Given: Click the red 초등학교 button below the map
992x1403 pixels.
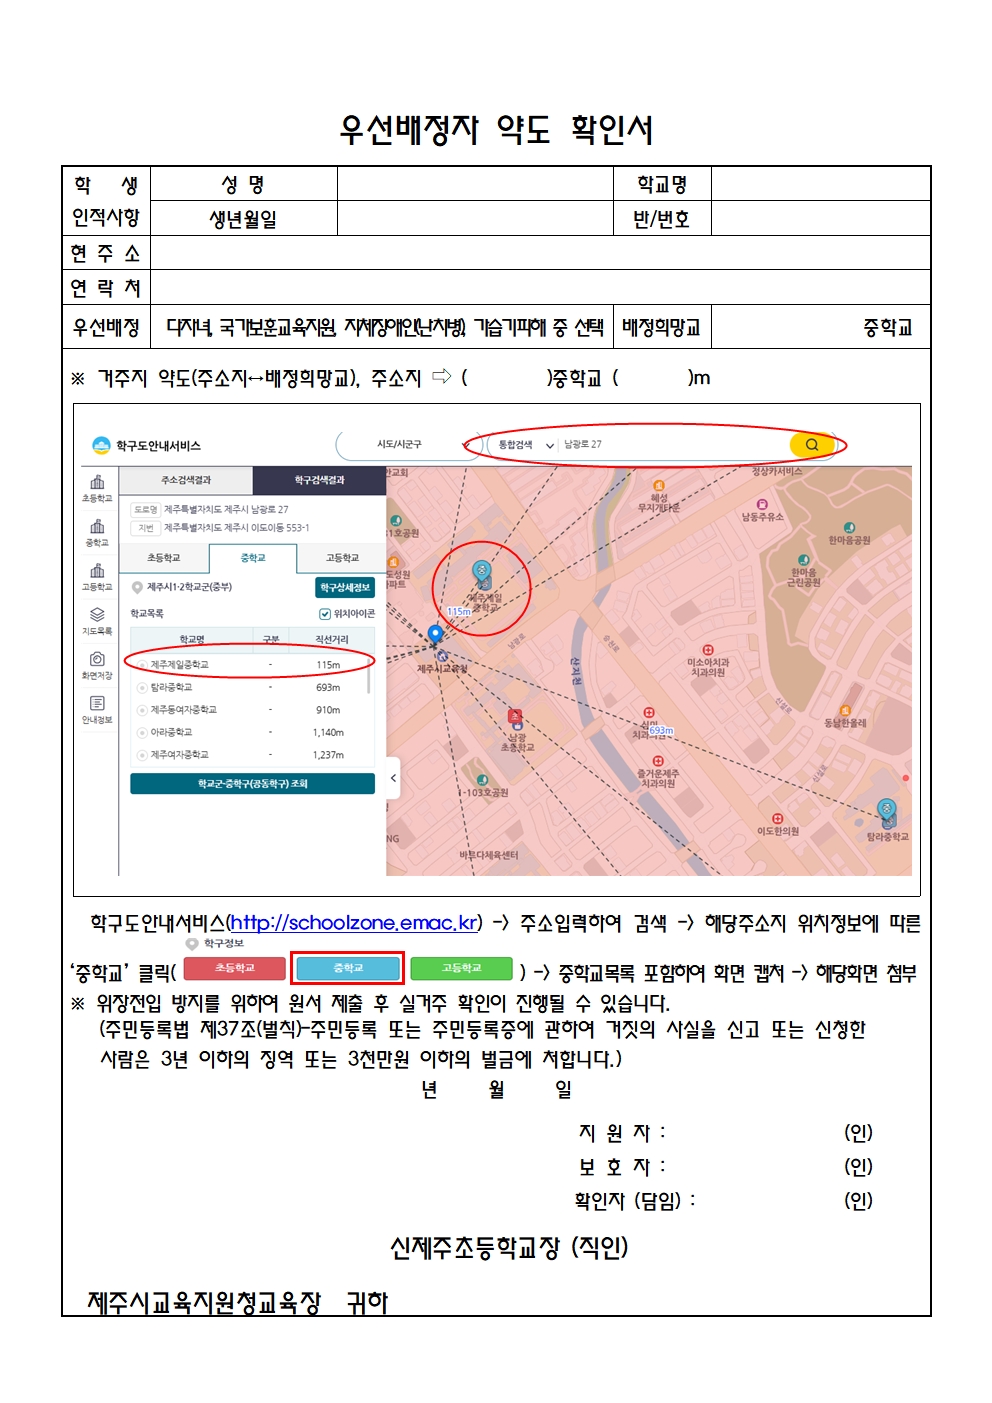Looking at the screenshot, I should pyautogui.click(x=235, y=969).
